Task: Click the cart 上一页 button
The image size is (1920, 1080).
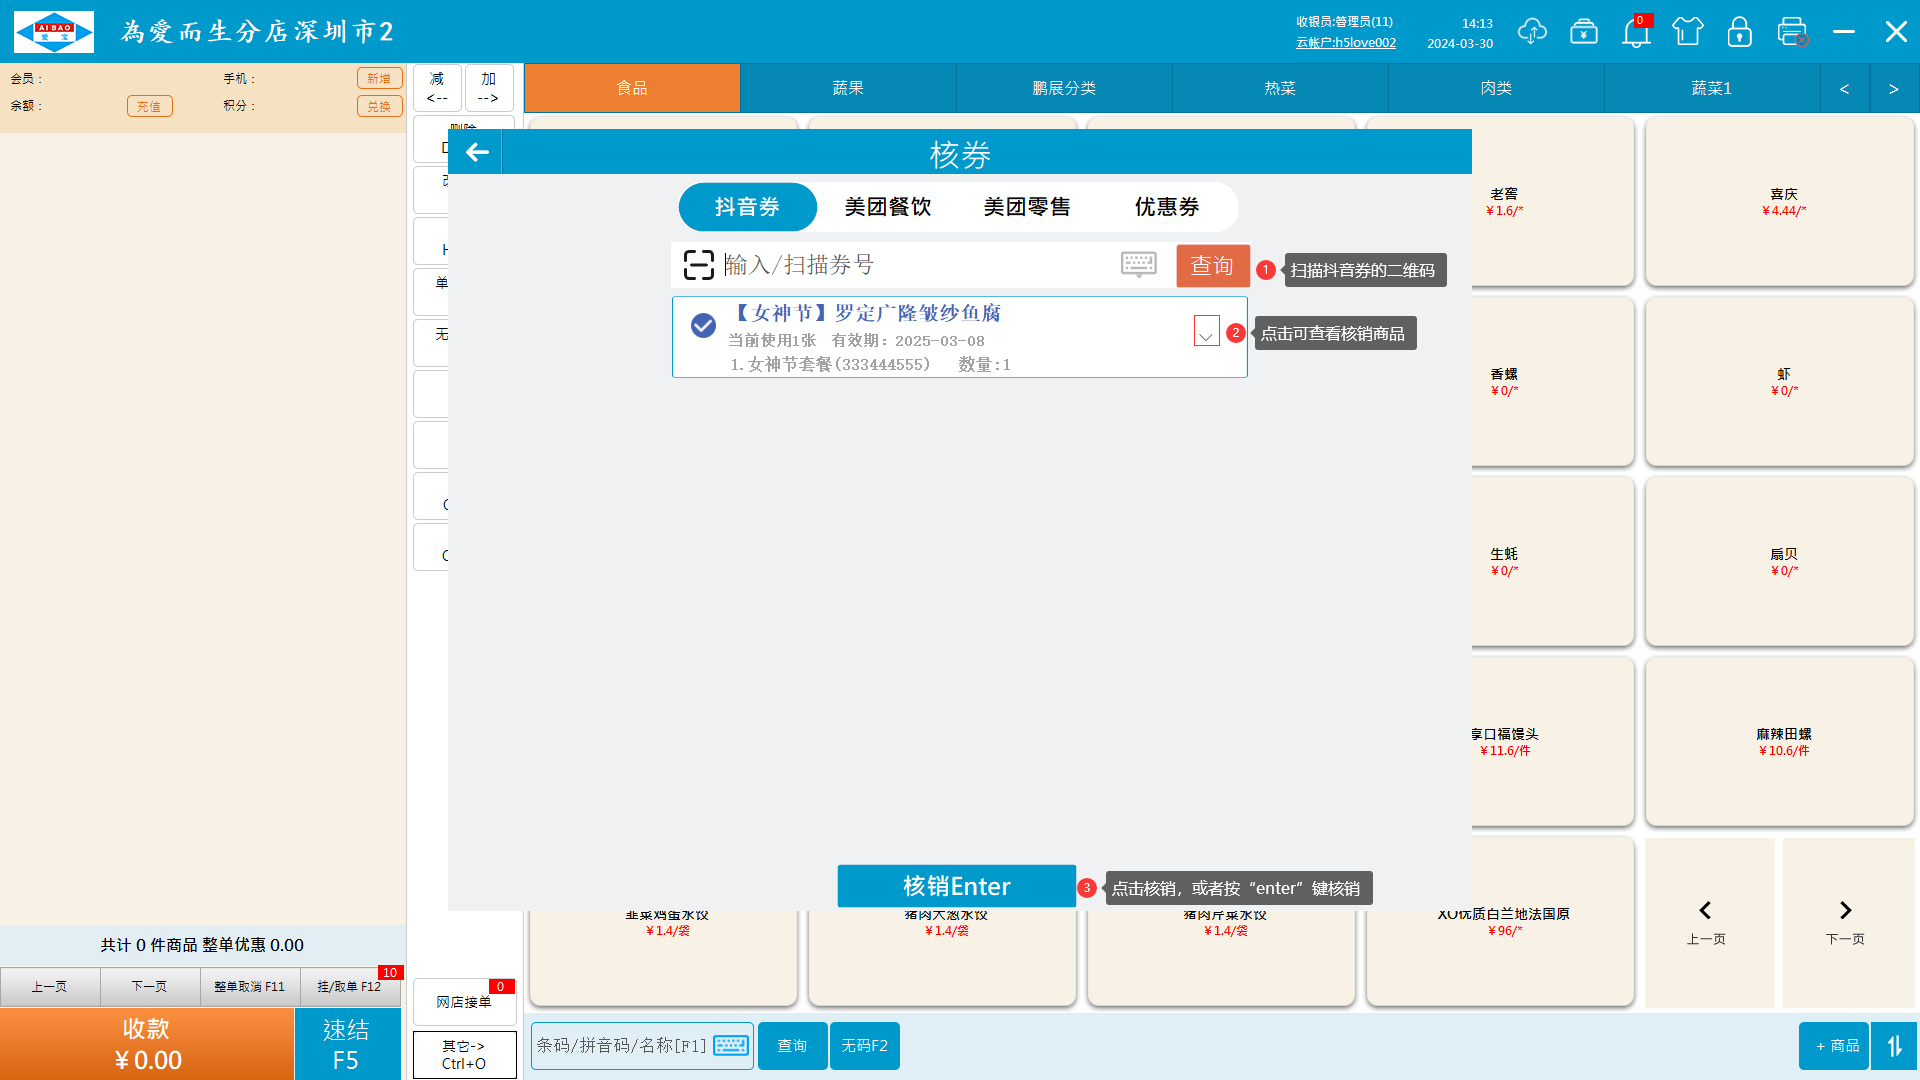Action: pyautogui.click(x=50, y=987)
